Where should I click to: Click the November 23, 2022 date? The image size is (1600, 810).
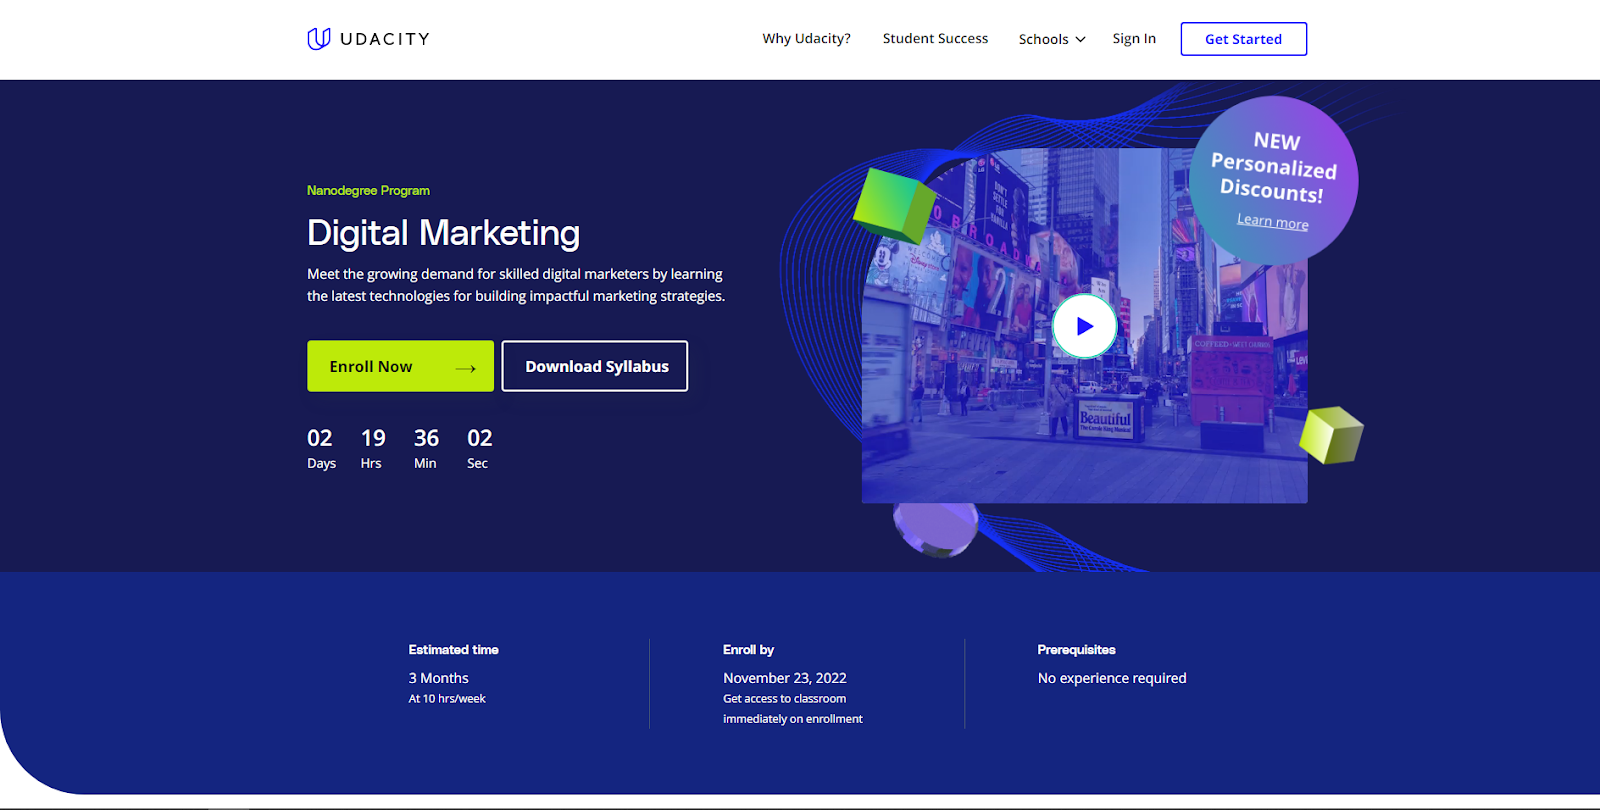click(785, 678)
